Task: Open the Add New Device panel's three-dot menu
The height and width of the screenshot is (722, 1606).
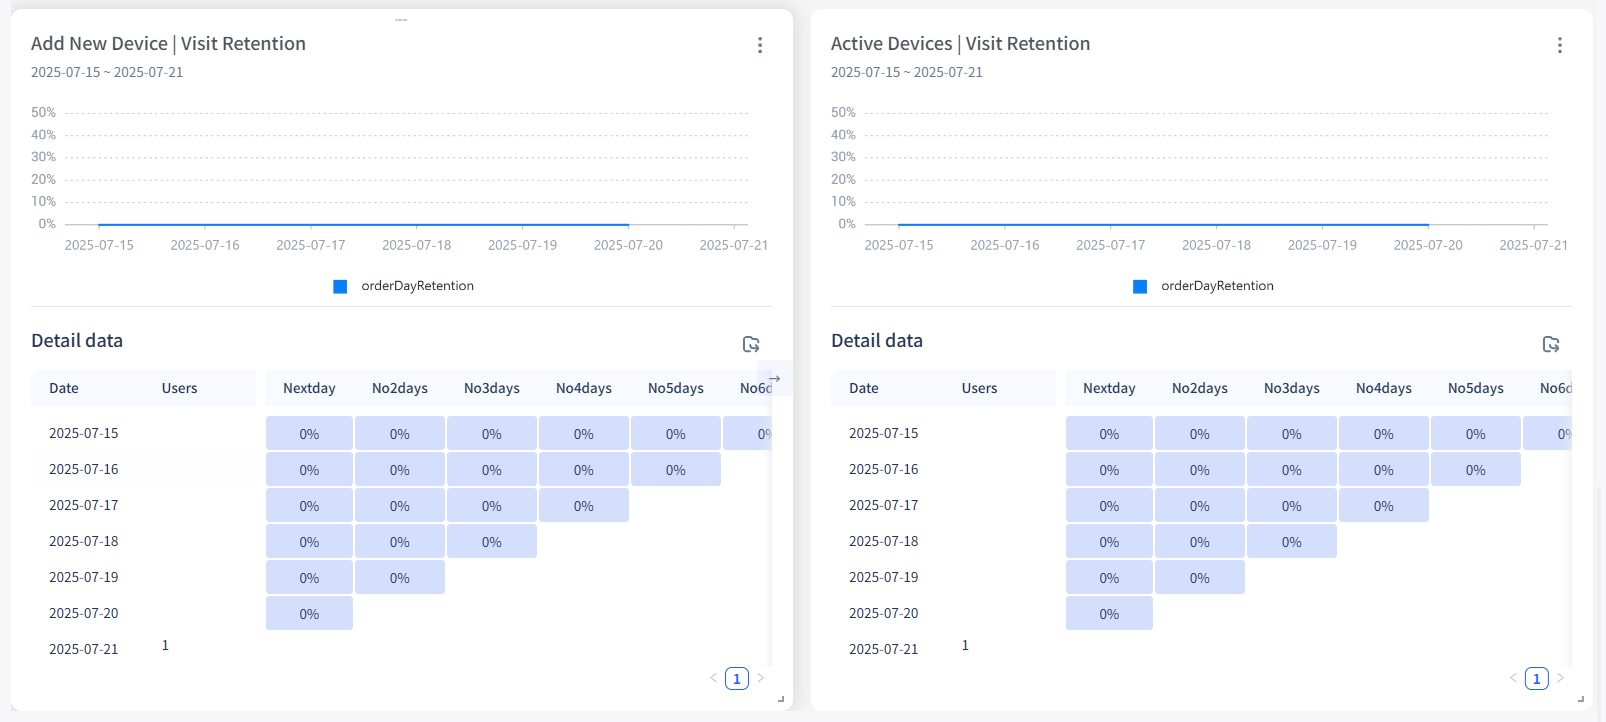Action: (x=760, y=45)
